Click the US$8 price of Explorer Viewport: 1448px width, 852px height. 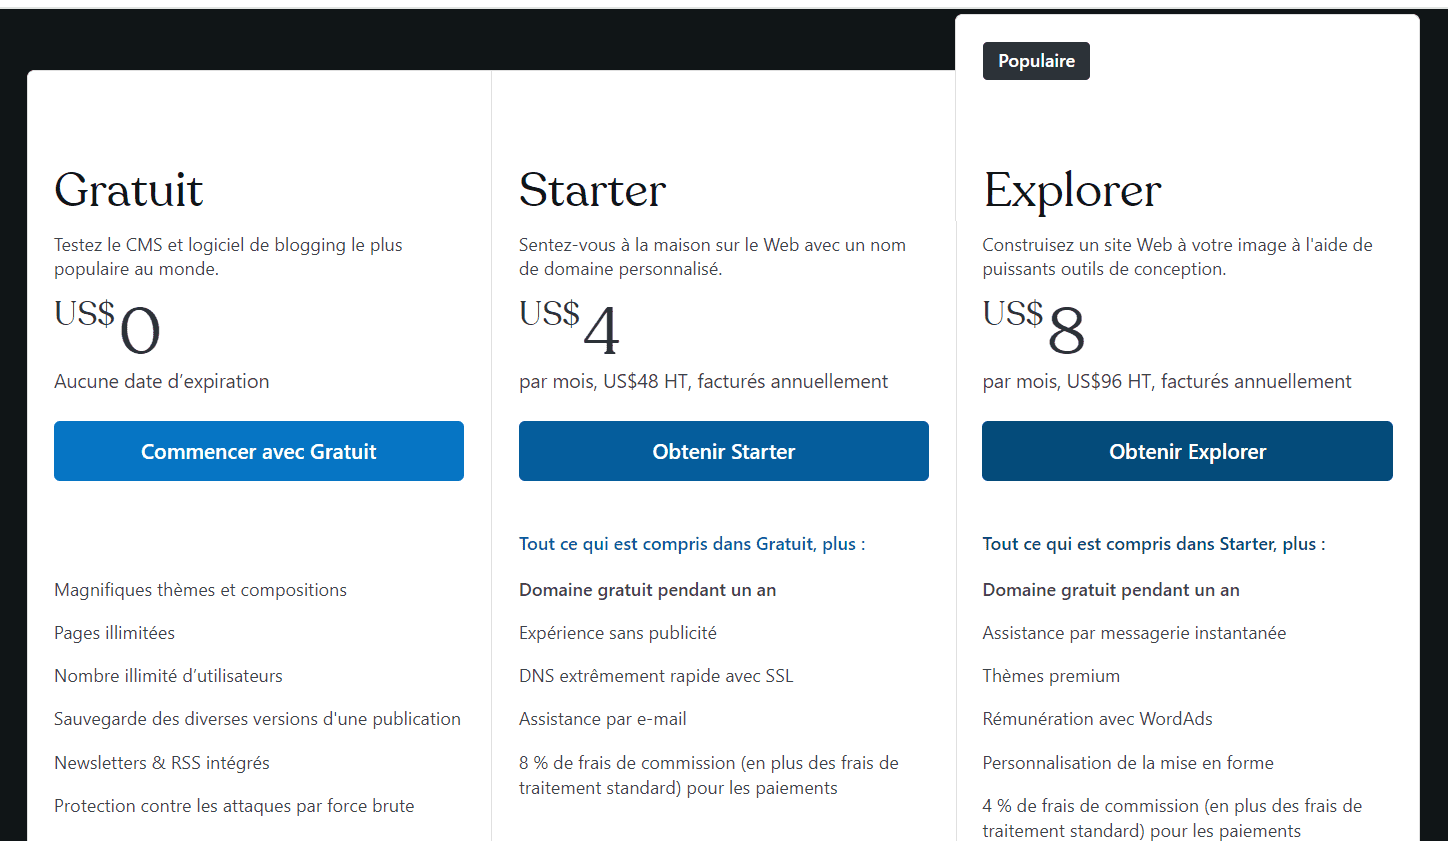pyautogui.click(x=1034, y=328)
